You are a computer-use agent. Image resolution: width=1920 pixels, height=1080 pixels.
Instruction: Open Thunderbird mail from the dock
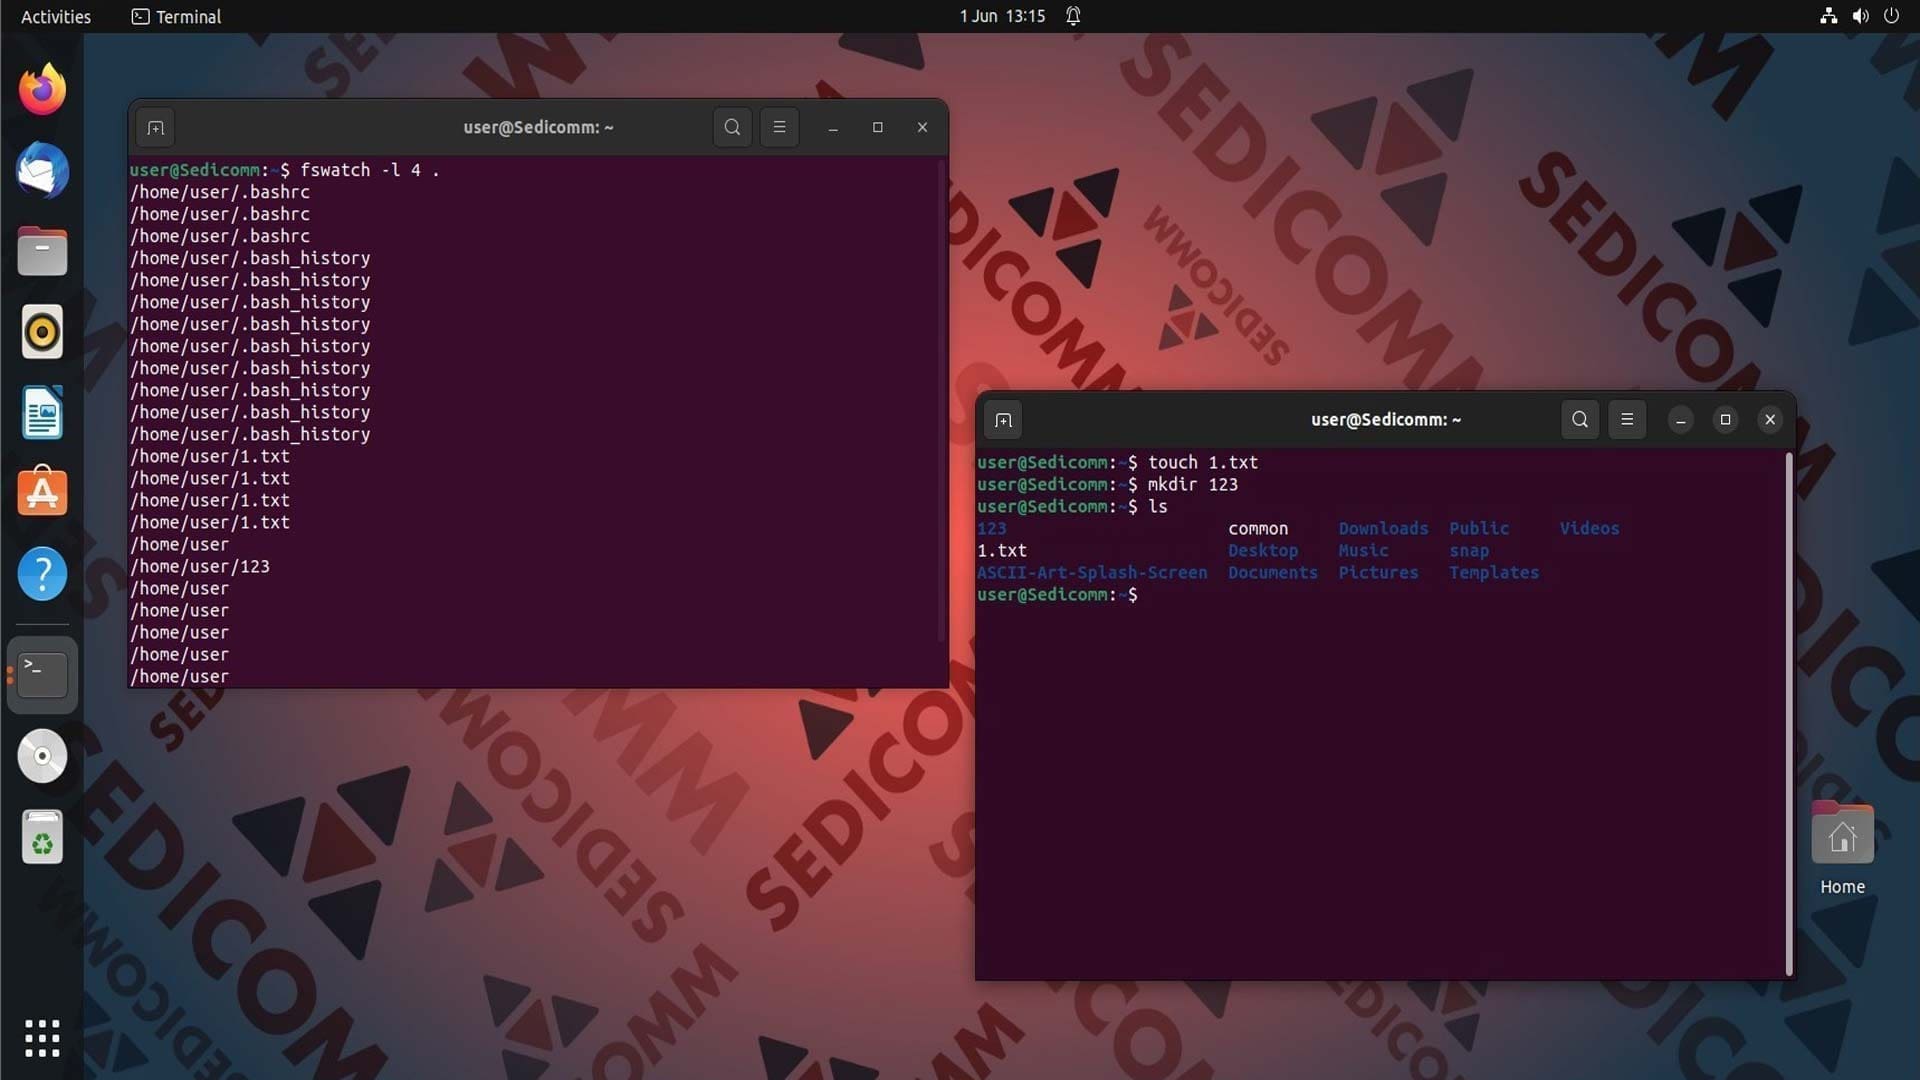[x=42, y=170]
